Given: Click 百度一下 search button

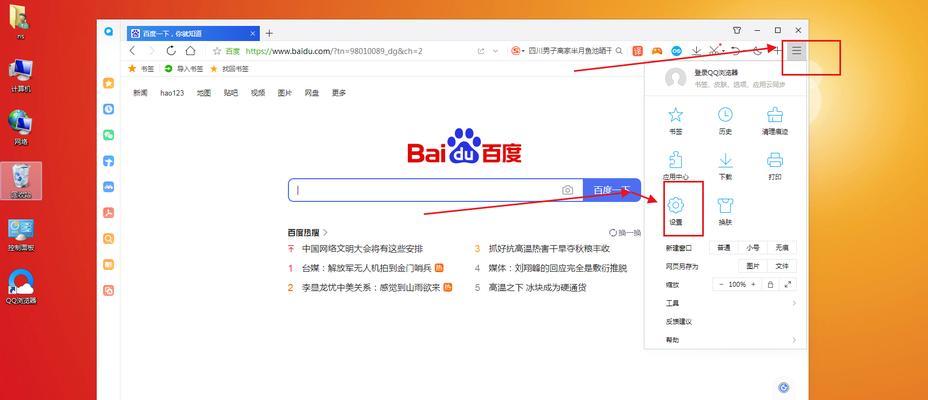Looking at the screenshot, I should click(x=612, y=190).
